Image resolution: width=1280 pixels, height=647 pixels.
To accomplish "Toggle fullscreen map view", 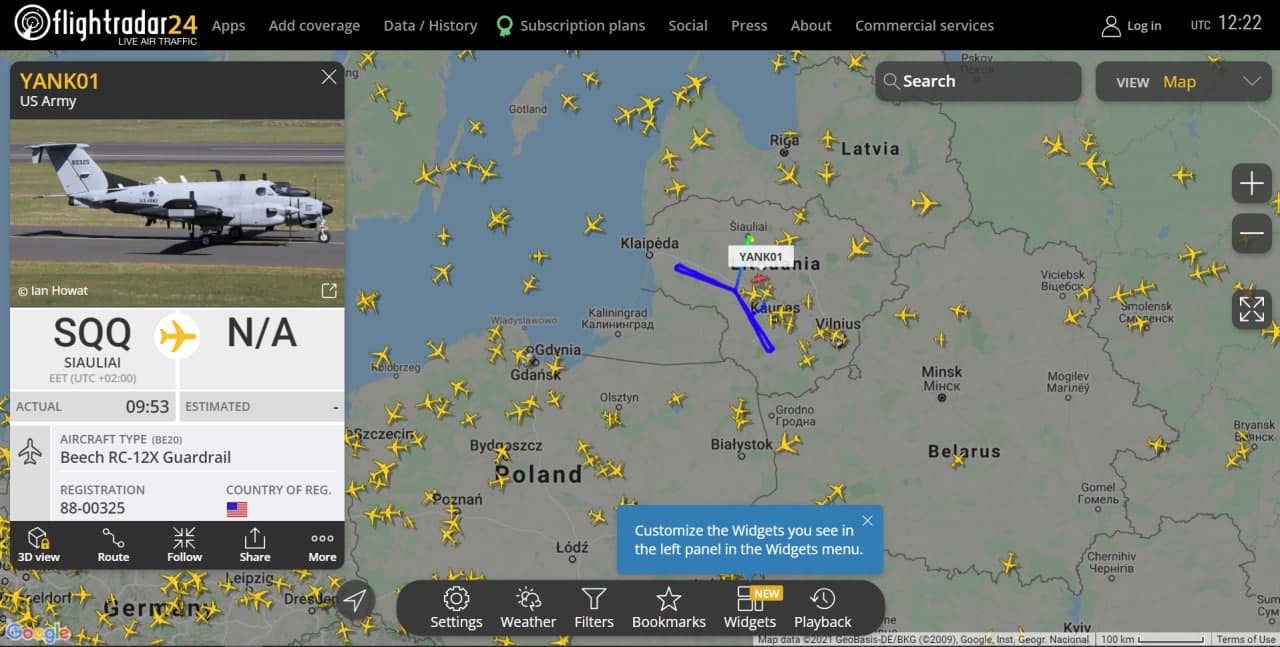I will (1251, 309).
